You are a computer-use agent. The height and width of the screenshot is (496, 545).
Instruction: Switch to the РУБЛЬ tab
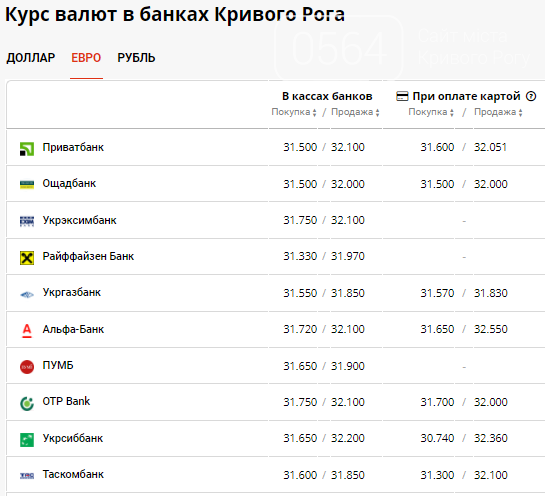coord(136,58)
